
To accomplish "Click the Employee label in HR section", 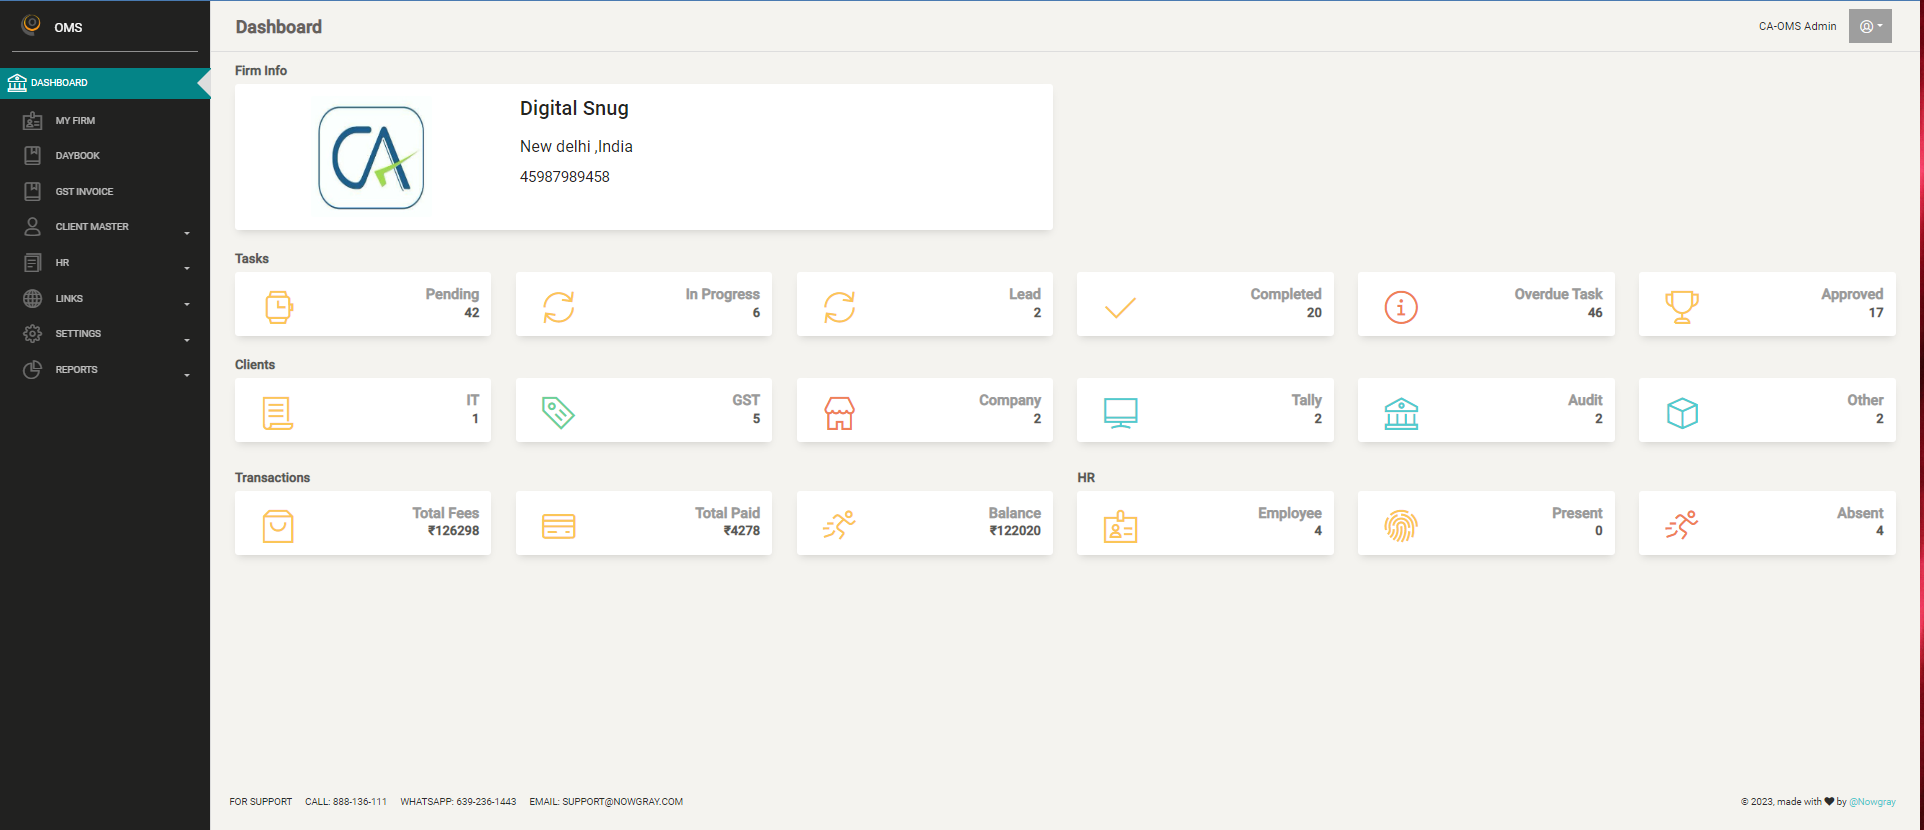I will (x=1290, y=513).
